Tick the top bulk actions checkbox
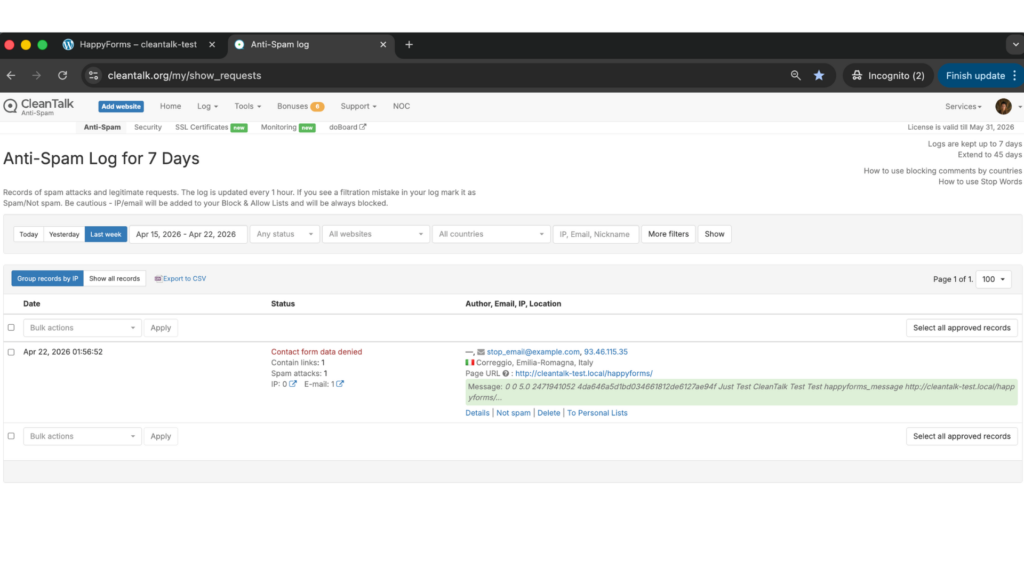Screen dimensions: 1024x576 (9, 327)
